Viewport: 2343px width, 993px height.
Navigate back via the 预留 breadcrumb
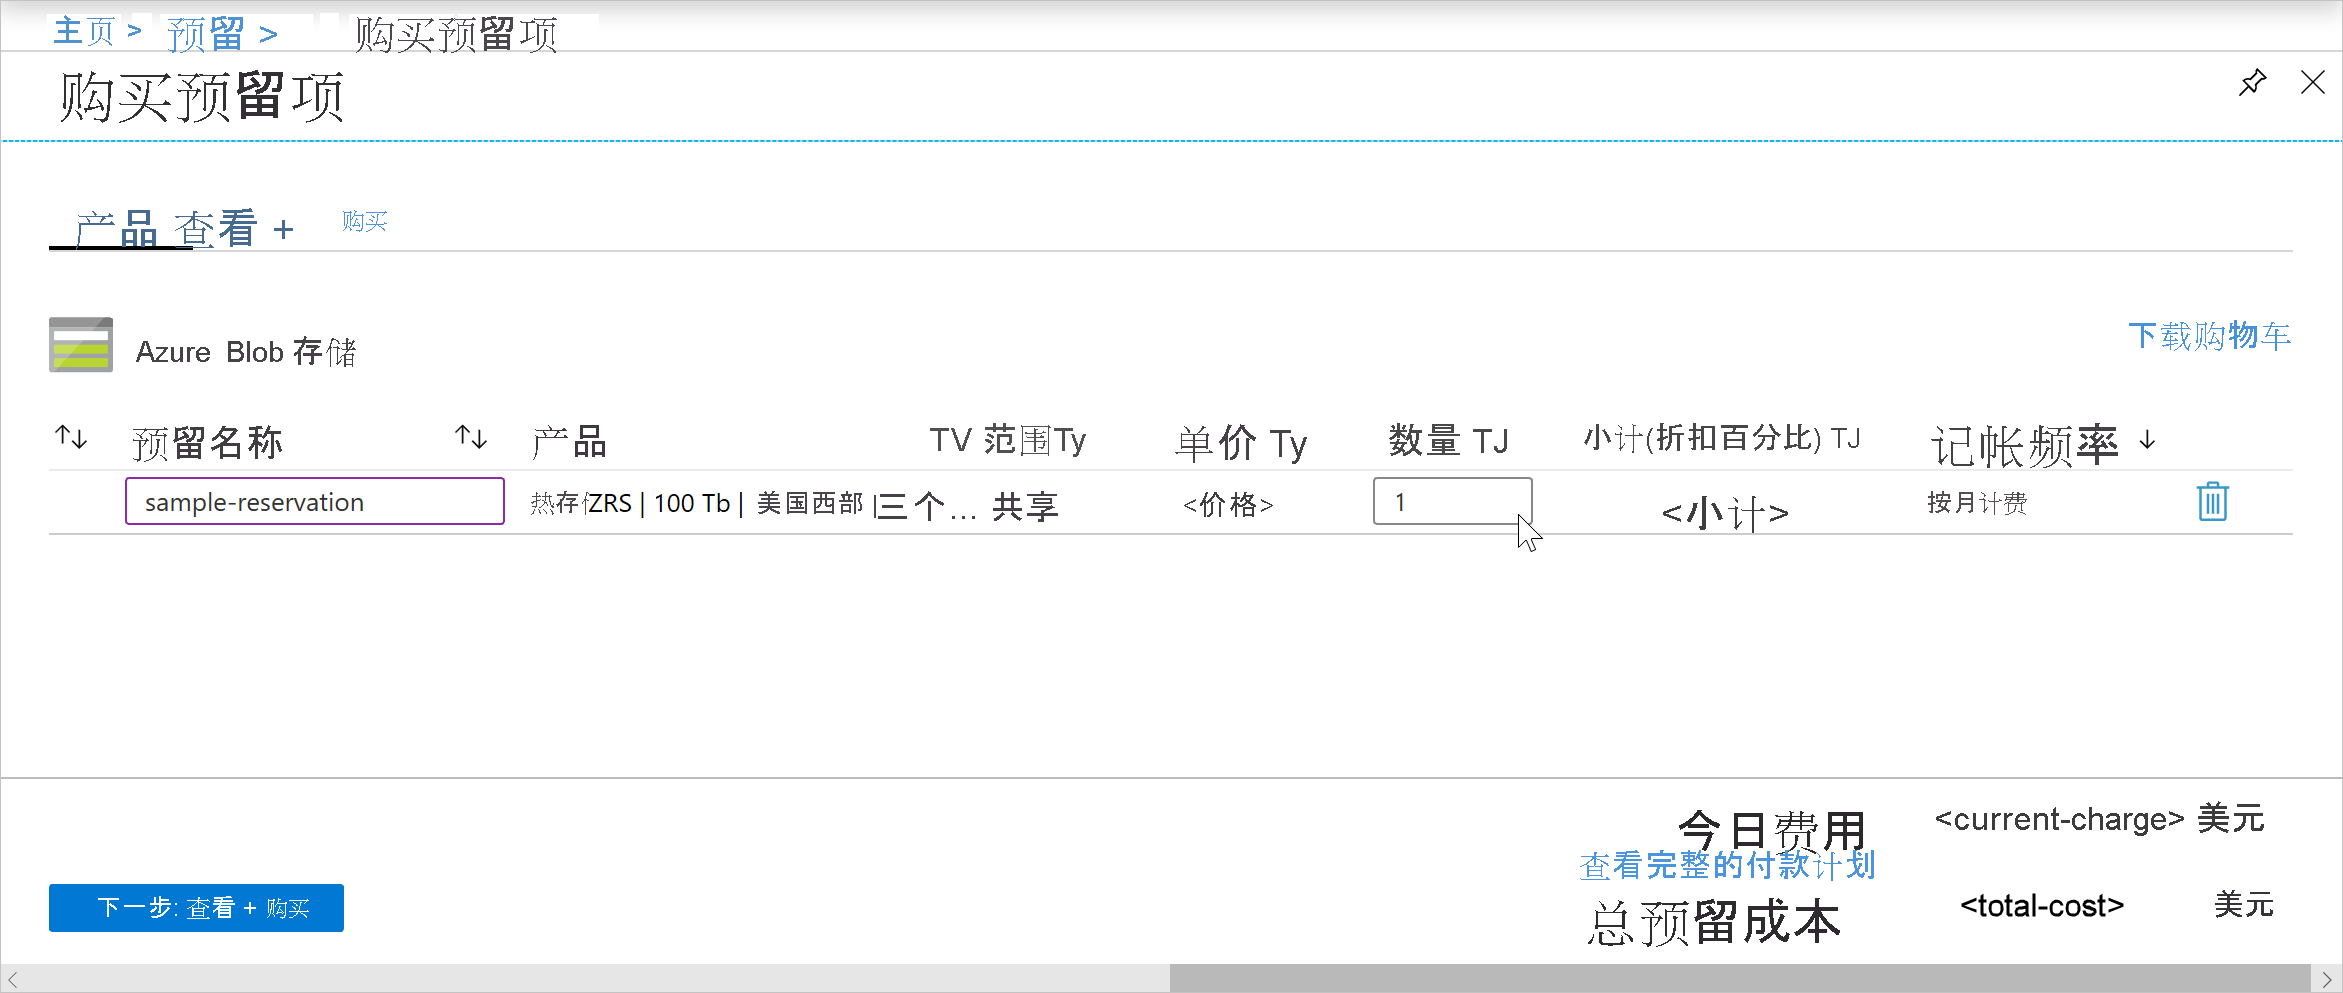205,30
